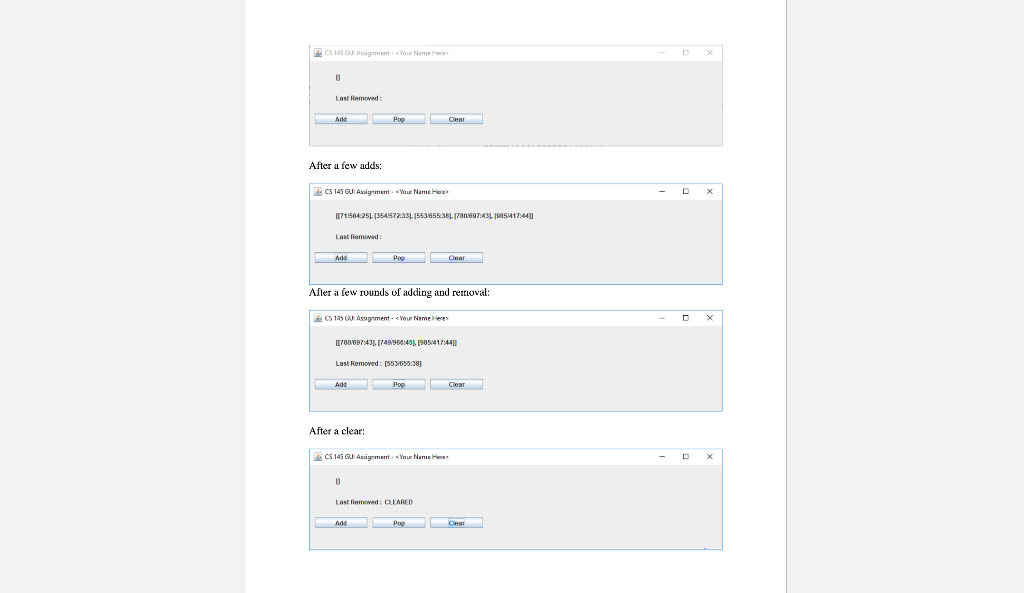Click Pop button in the 'After a clear' window
1024x593 pixels.
(398, 523)
